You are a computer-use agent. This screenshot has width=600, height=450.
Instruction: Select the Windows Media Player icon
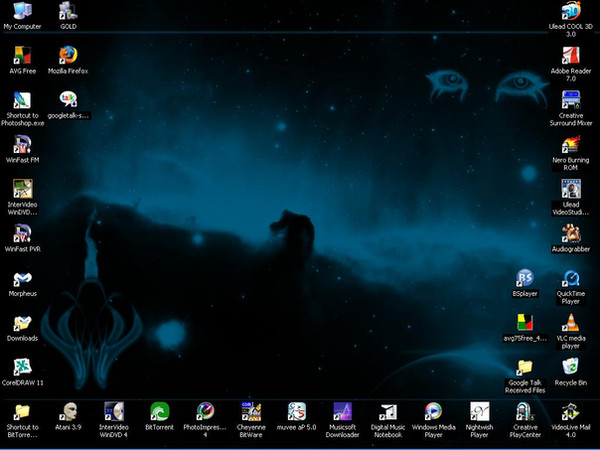[x=433, y=411]
